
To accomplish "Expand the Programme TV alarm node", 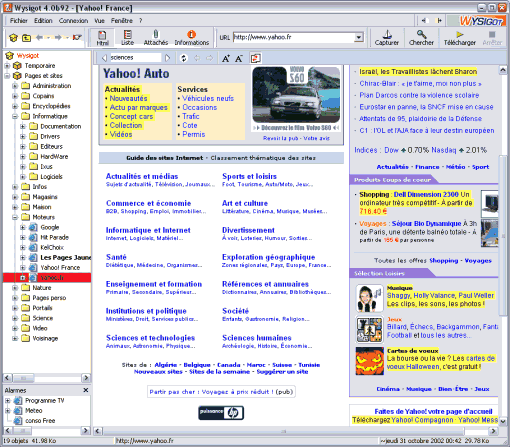I will 7,401.
